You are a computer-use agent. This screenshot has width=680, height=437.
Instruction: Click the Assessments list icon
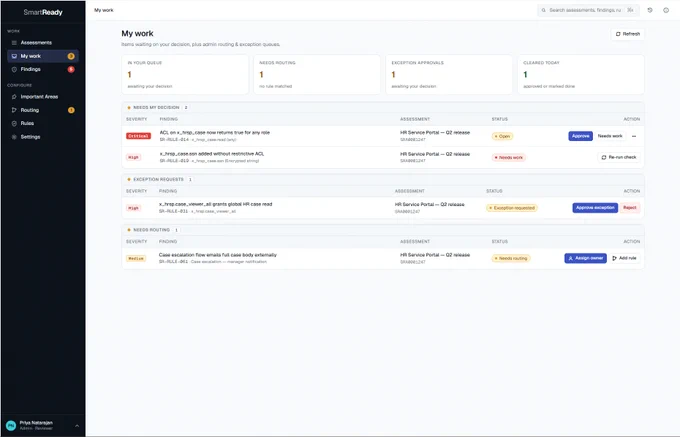pos(14,42)
